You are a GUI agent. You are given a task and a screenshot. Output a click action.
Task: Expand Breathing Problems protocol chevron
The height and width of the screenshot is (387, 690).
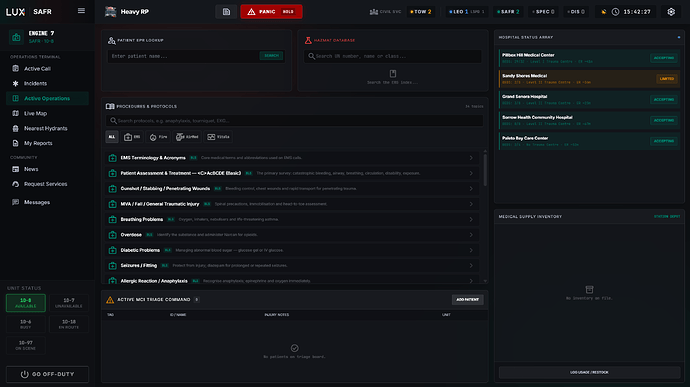pyautogui.click(x=471, y=219)
